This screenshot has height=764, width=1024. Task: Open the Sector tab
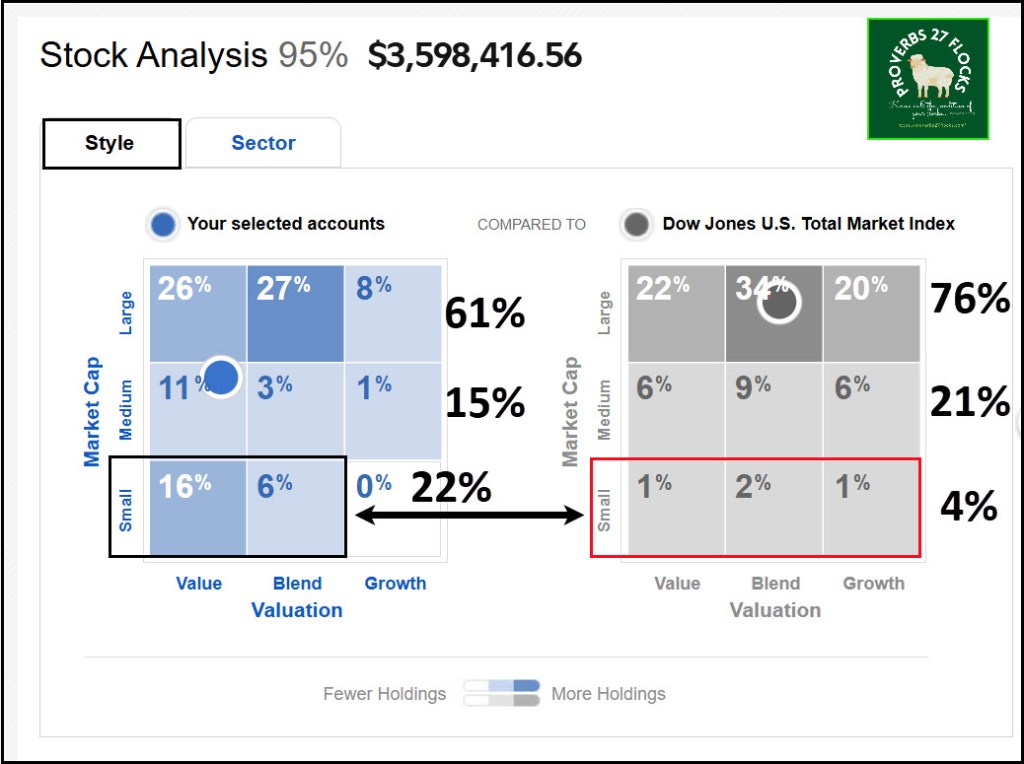click(263, 144)
